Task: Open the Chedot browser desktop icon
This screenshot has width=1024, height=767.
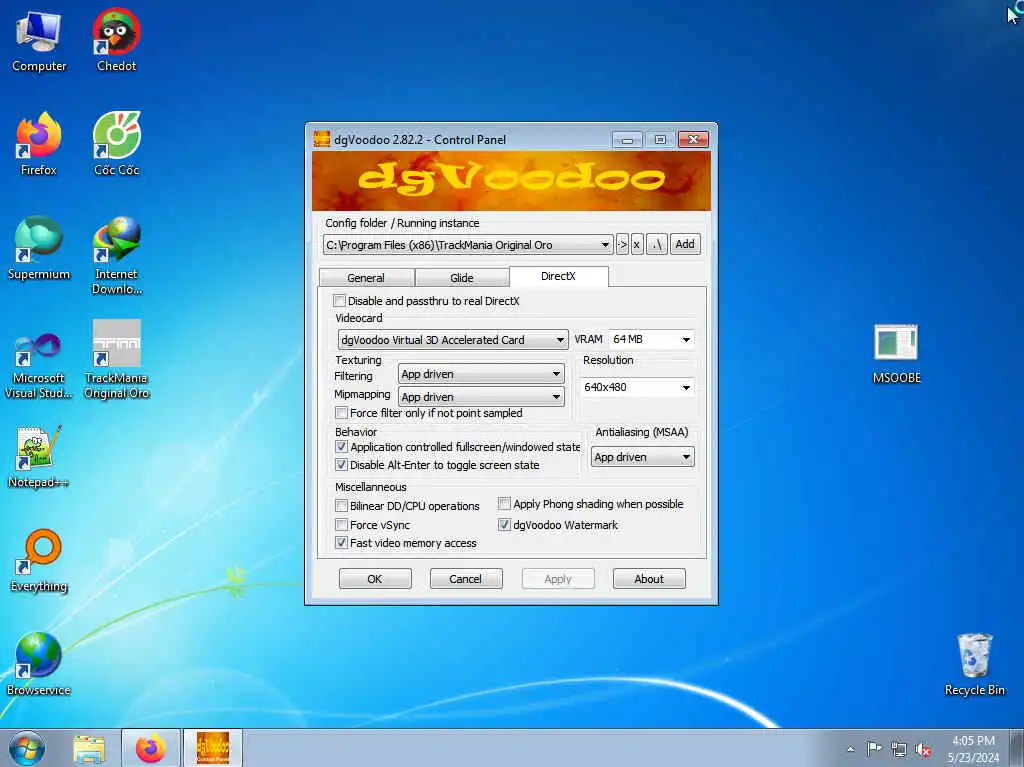Action: click(x=116, y=41)
